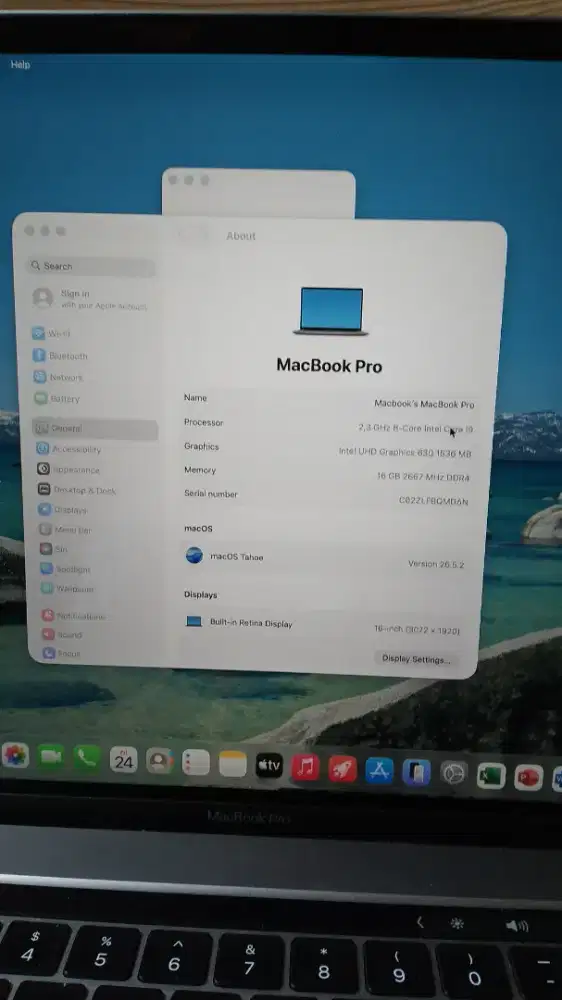This screenshot has height=1000, width=562.
Task: Open Wi-Fi settings in the sidebar
Action: [x=52, y=334]
